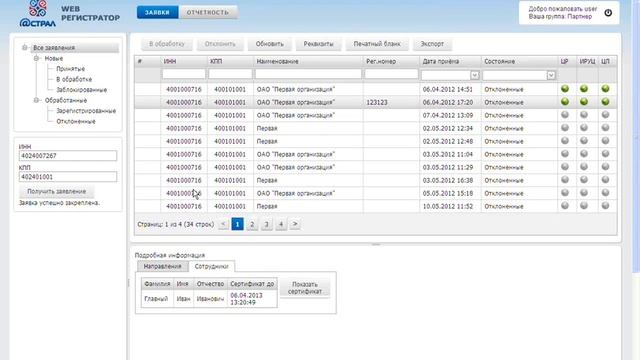640x360 pixels.
Task: Click ЦР grey dot for 05.05.2012 15:18 row
Action: point(565,193)
